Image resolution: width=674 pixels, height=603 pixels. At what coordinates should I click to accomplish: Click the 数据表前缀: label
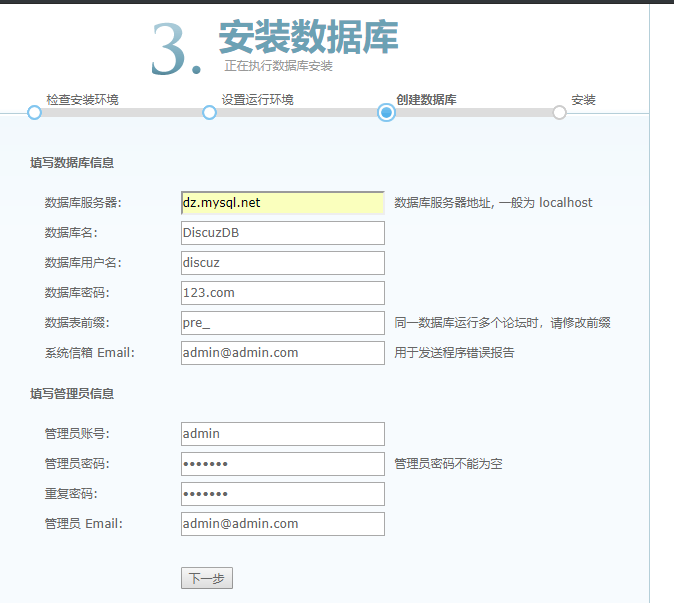pyautogui.click(x=77, y=323)
